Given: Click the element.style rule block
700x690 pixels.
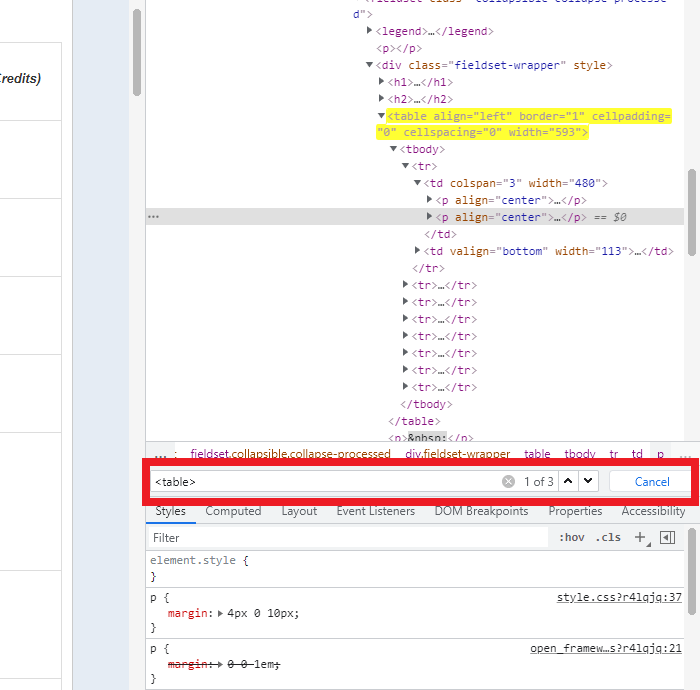Looking at the screenshot, I should coord(415,569).
